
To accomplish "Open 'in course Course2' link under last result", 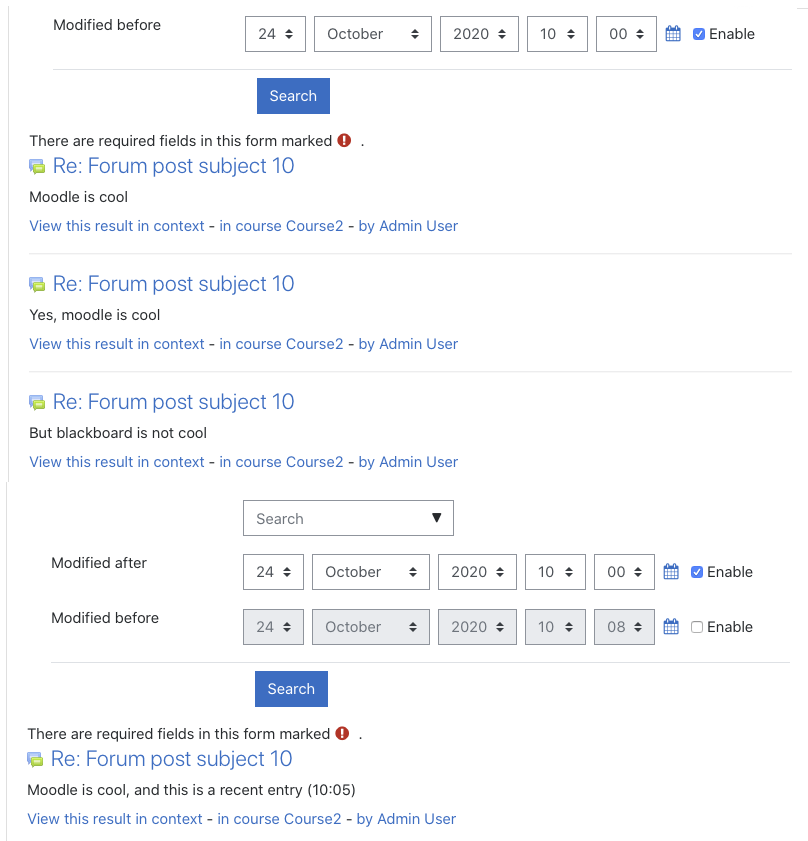I will 279,818.
